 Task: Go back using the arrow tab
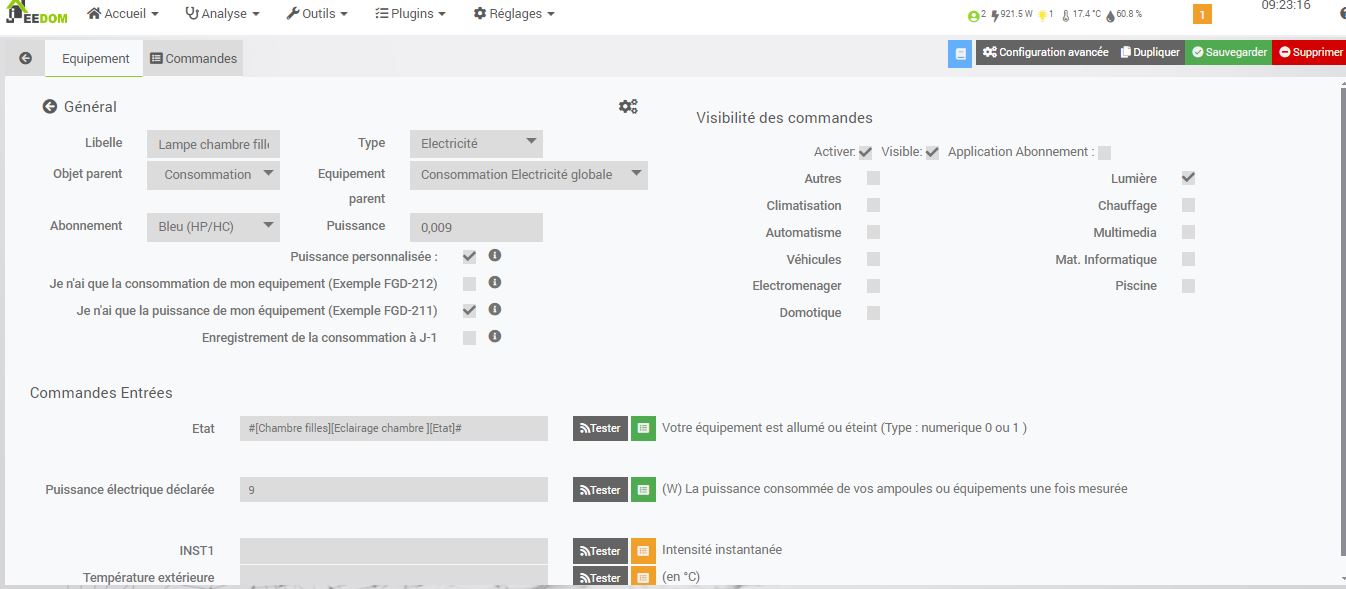(25, 59)
